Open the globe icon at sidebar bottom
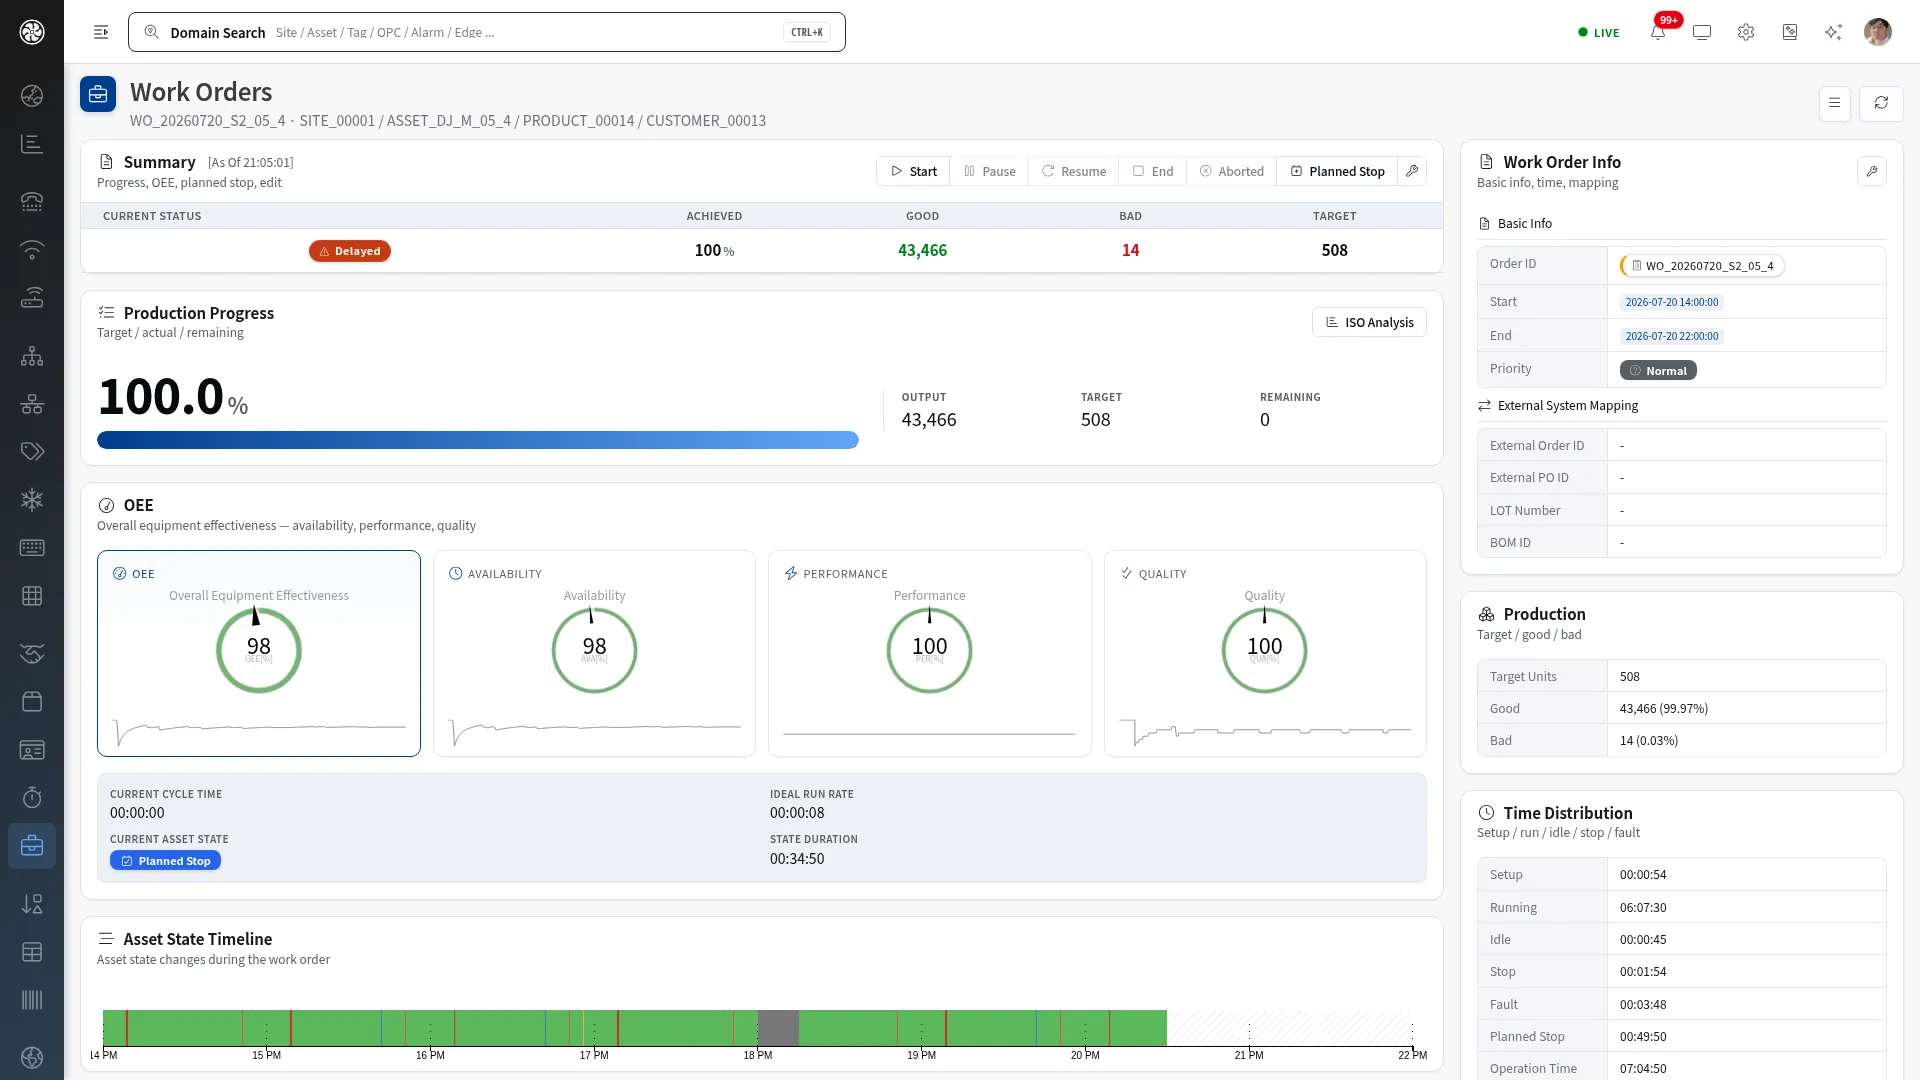This screenshot has width=1920, height=1080. click(32, 1057)
